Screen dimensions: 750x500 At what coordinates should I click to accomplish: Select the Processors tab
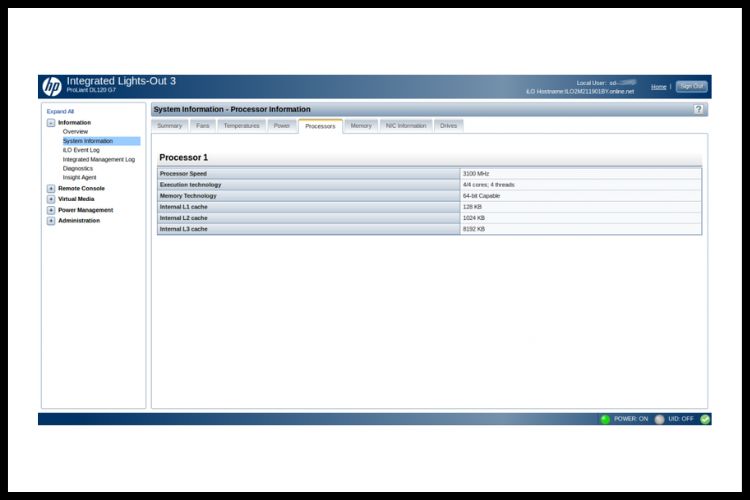pos(320,126)
